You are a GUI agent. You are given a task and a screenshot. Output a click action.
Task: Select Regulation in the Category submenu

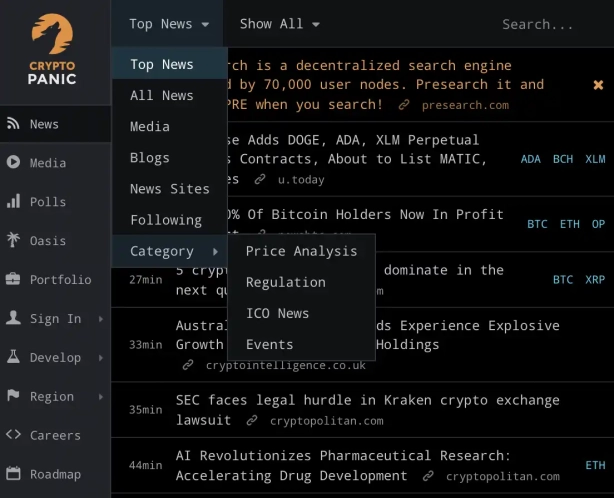pos(286,282)
